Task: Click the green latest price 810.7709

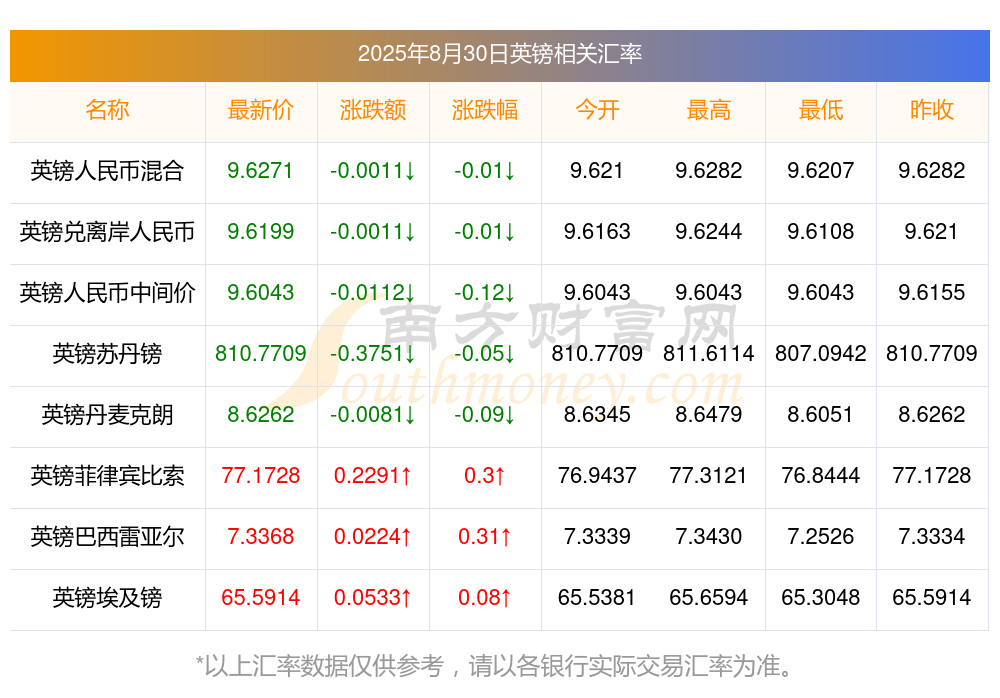Action: click(260, 353)
